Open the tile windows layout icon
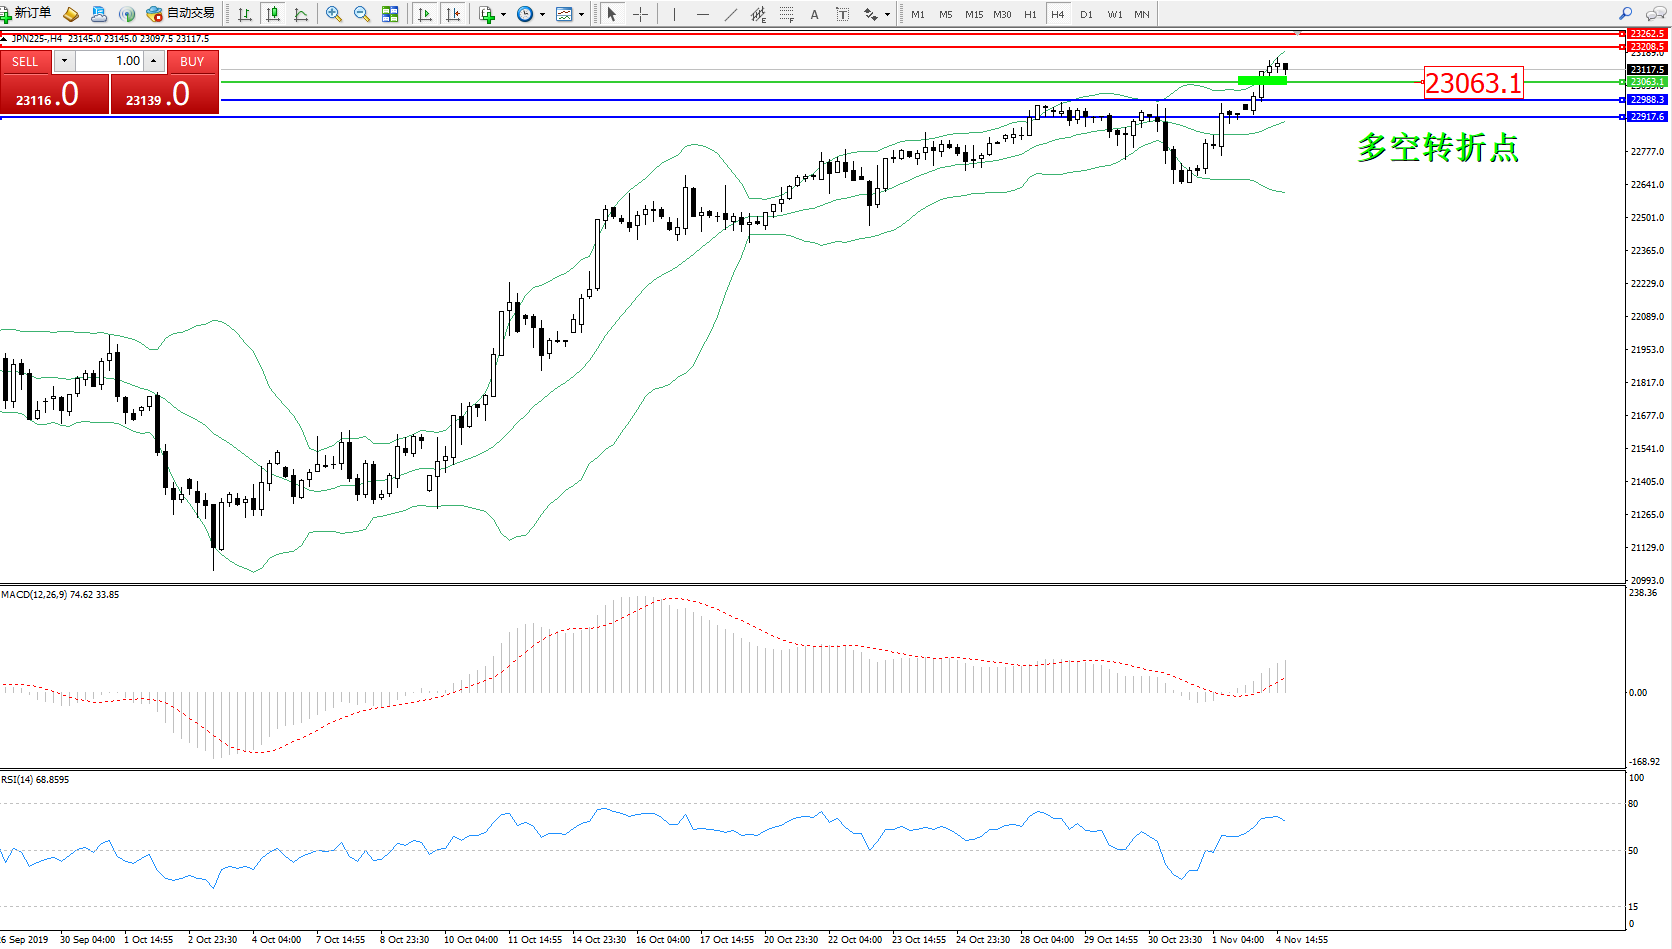Viewport: 1672px width, 949px height. coord(390,14)
